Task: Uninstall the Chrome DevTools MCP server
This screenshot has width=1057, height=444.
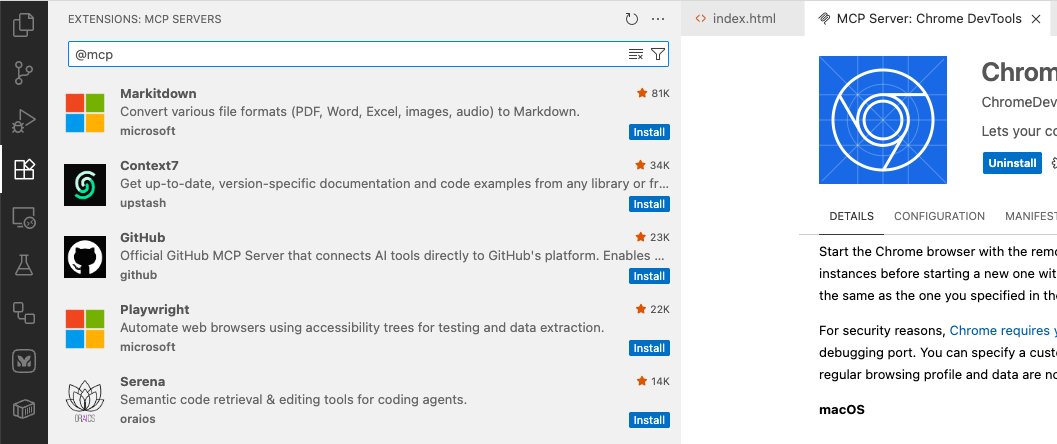Action: click(1012, 163)
